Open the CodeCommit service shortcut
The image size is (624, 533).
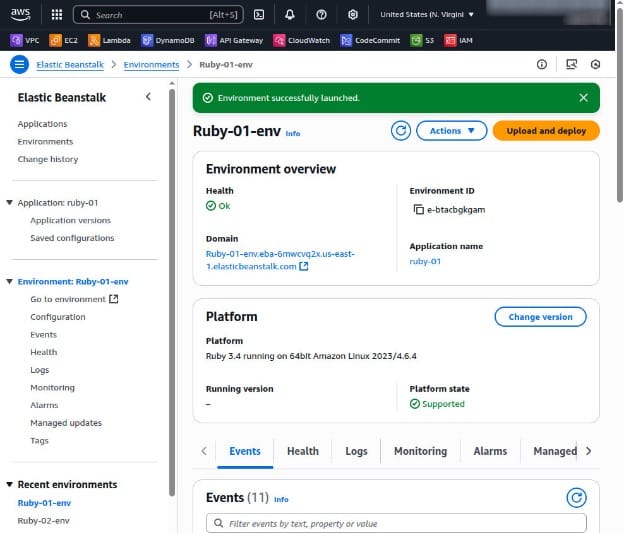pyautogui.click(x=370, y=40)
